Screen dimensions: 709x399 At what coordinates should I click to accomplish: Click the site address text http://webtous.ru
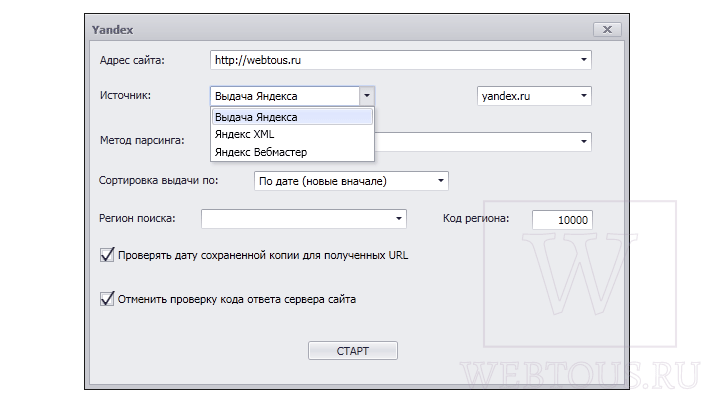(258, 60)
